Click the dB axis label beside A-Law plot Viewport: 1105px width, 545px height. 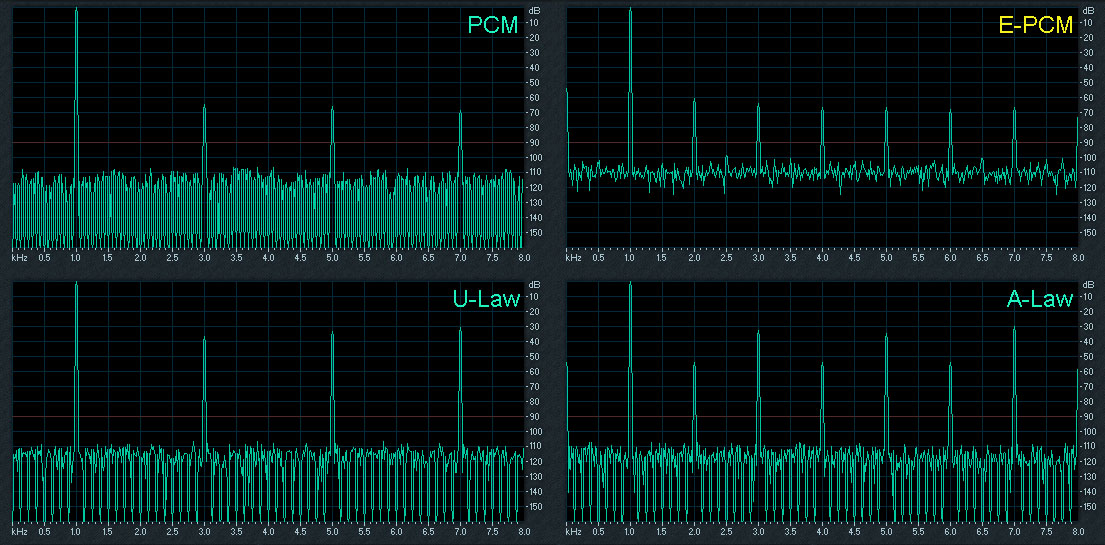(1089, 283)
